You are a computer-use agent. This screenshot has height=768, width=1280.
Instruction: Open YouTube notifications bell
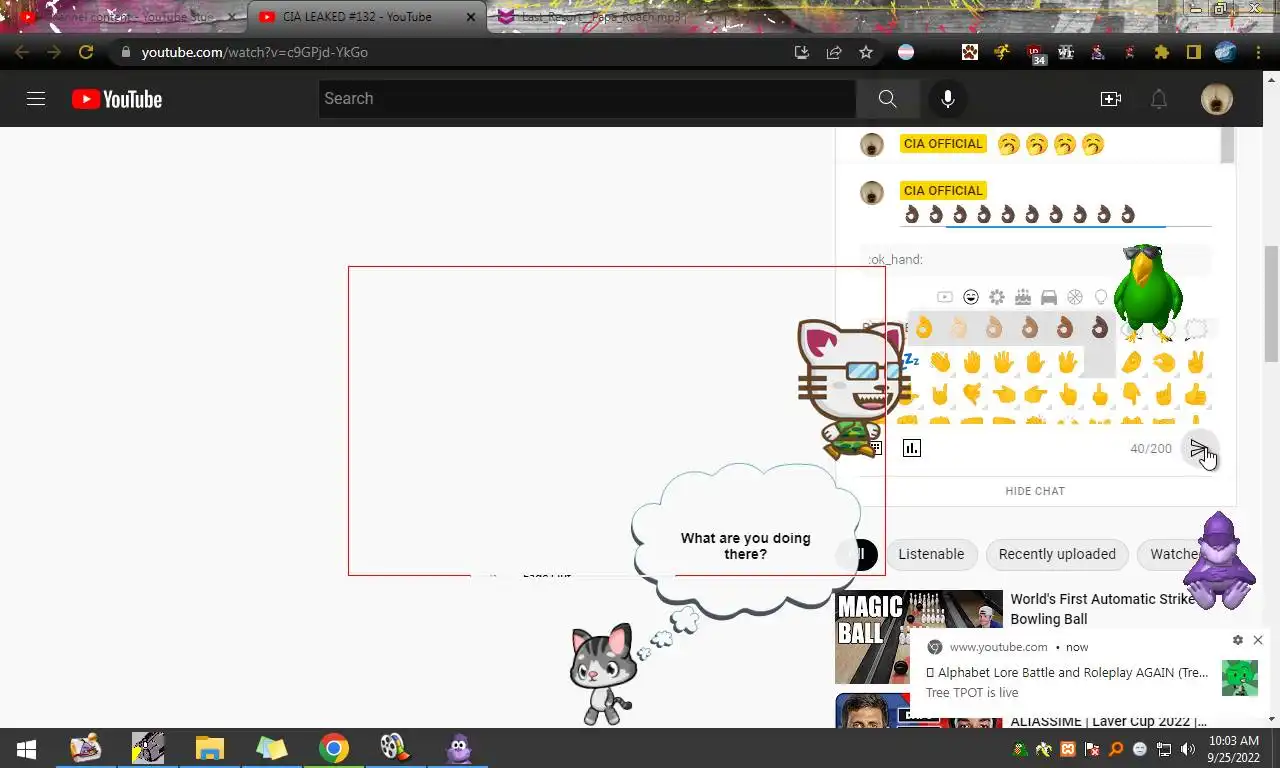click(x=1159, y=99)
